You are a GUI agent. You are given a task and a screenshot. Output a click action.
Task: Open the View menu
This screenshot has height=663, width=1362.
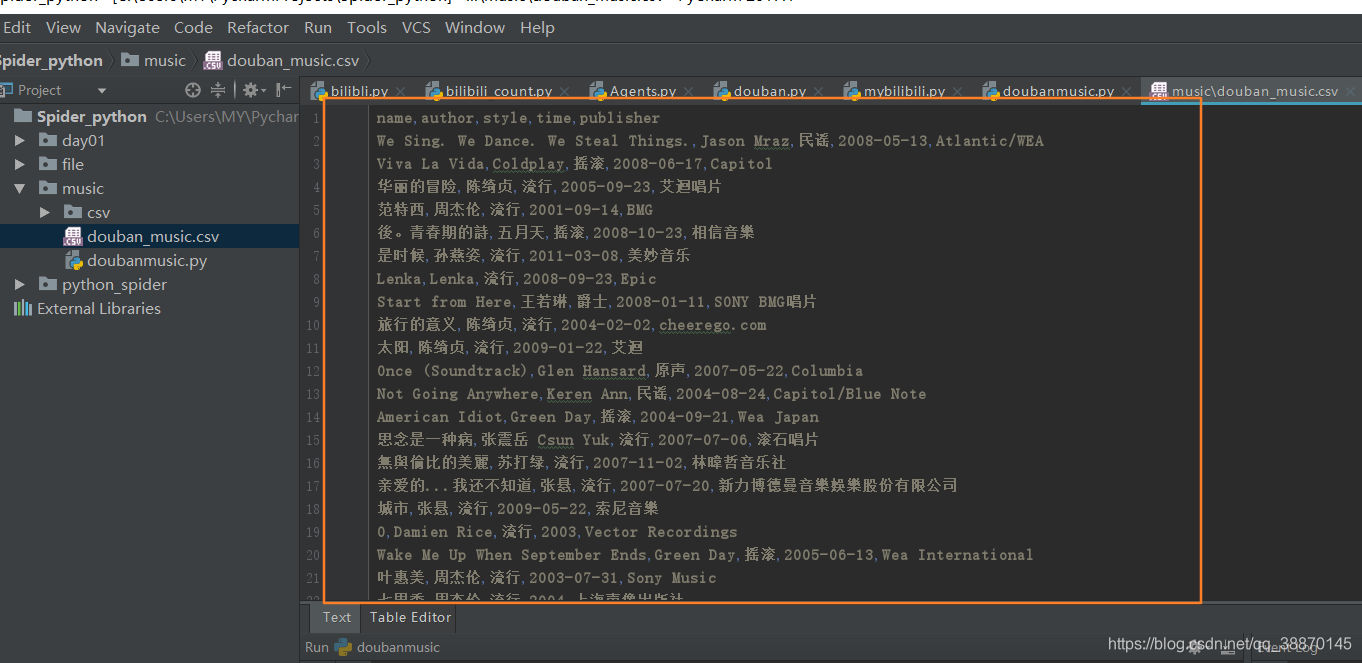(63, 27)
